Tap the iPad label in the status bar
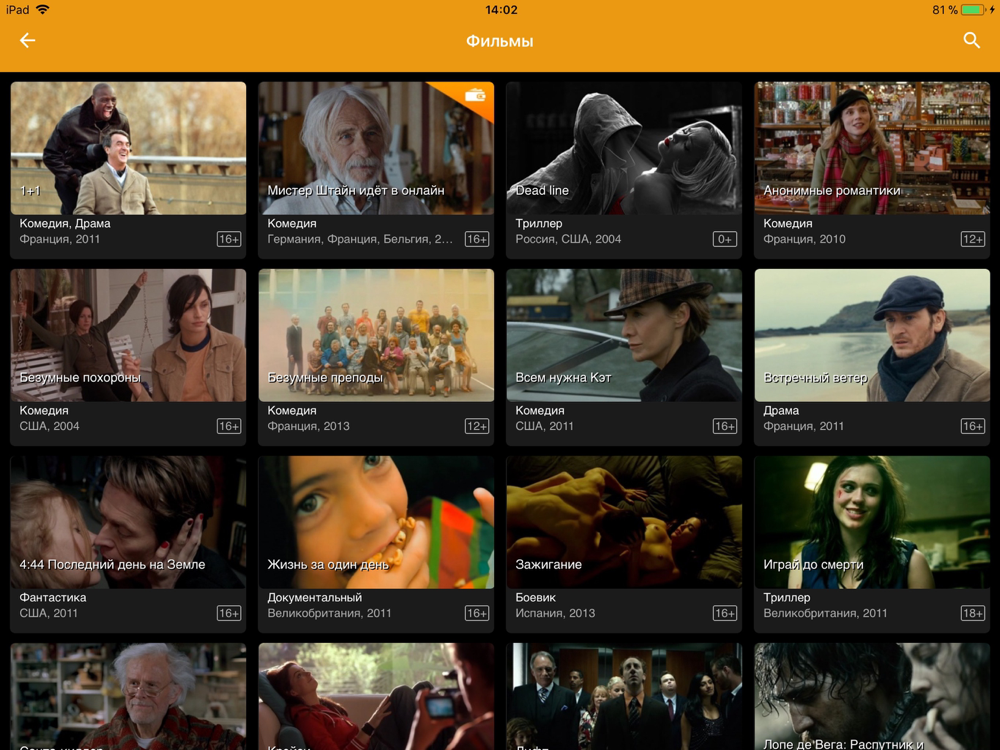The height and width of the screenshot is (750, 1000). 17,10
